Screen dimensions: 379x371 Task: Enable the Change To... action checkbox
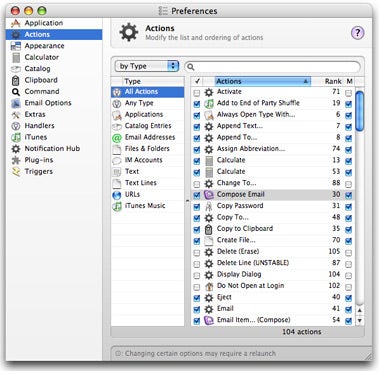(197, 184)
